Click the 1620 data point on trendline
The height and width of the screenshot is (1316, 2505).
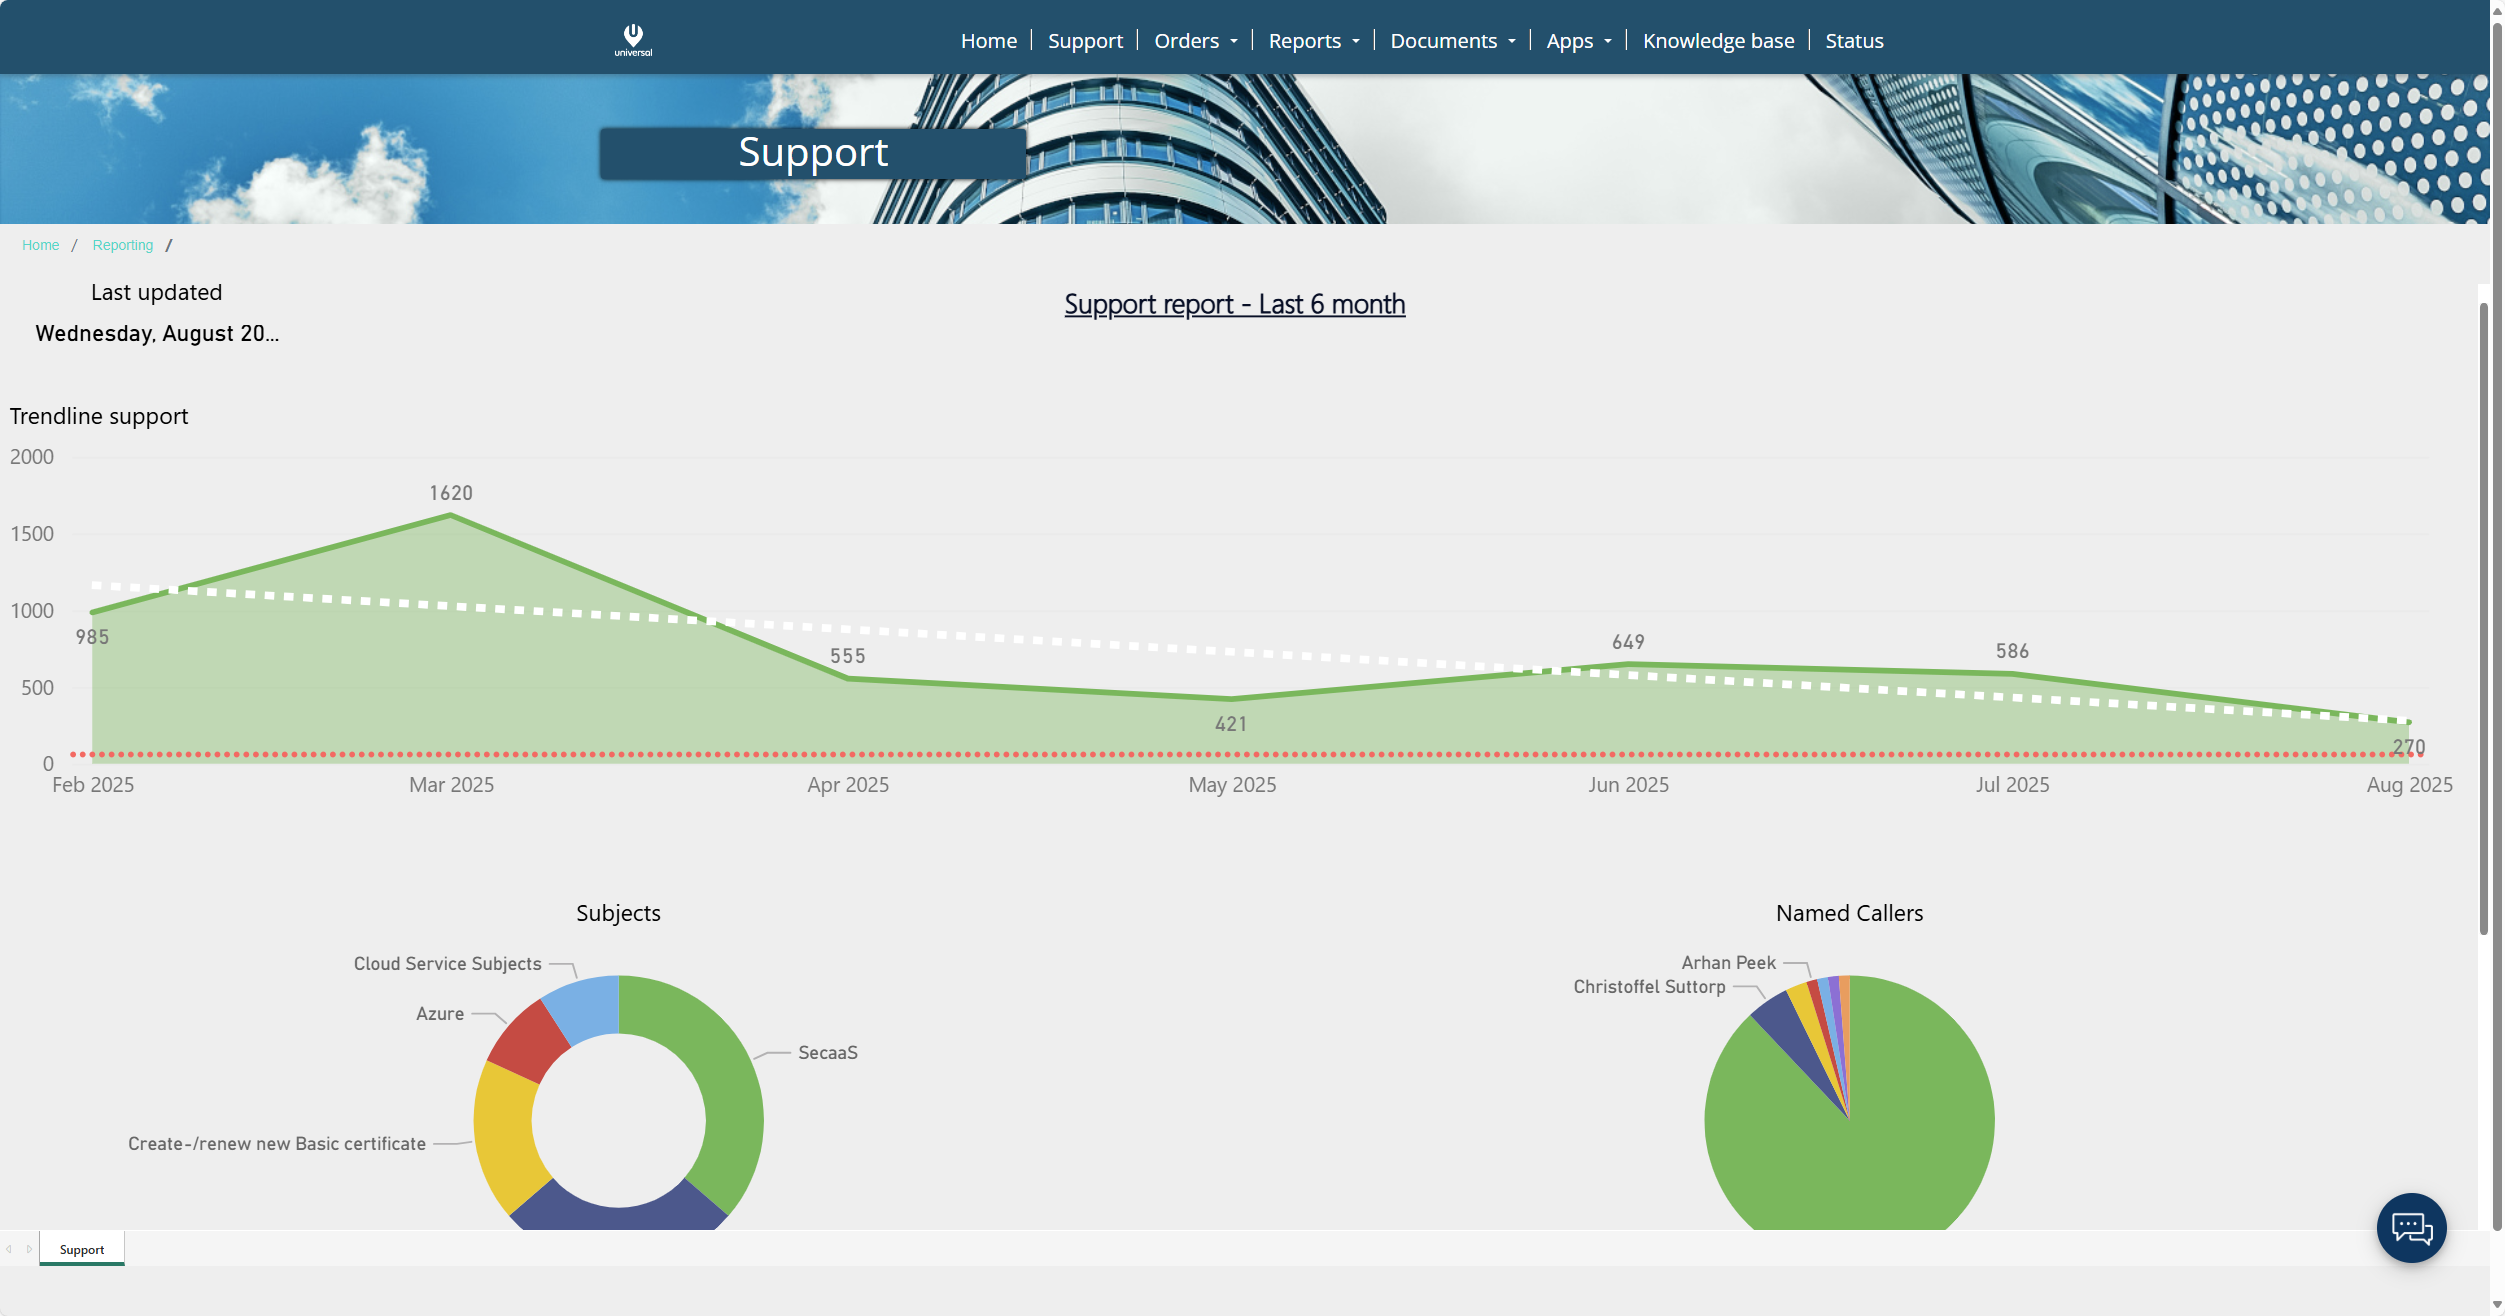(450, 515)
